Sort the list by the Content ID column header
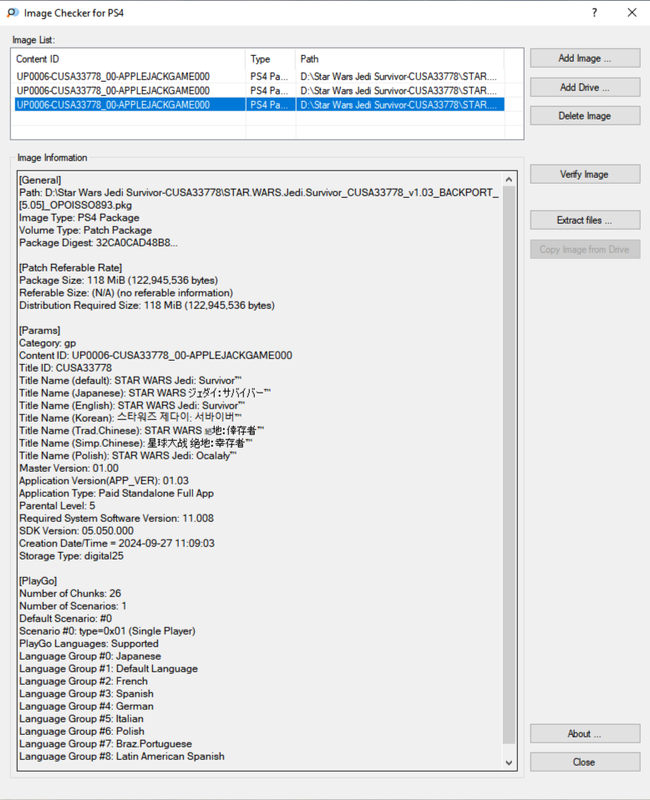The height and width of the screenshot is (800, 650). [x=128, y=59]
